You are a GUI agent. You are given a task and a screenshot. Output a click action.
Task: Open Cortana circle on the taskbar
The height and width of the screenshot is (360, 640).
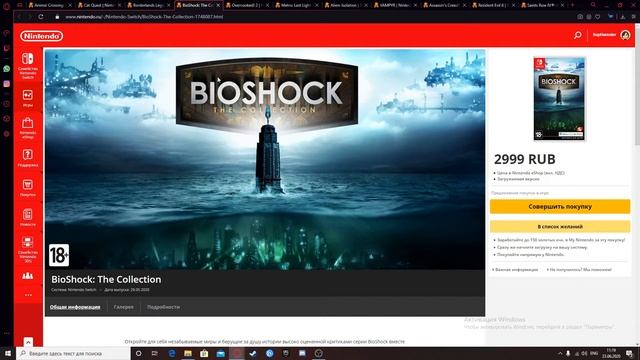[138, 353]
